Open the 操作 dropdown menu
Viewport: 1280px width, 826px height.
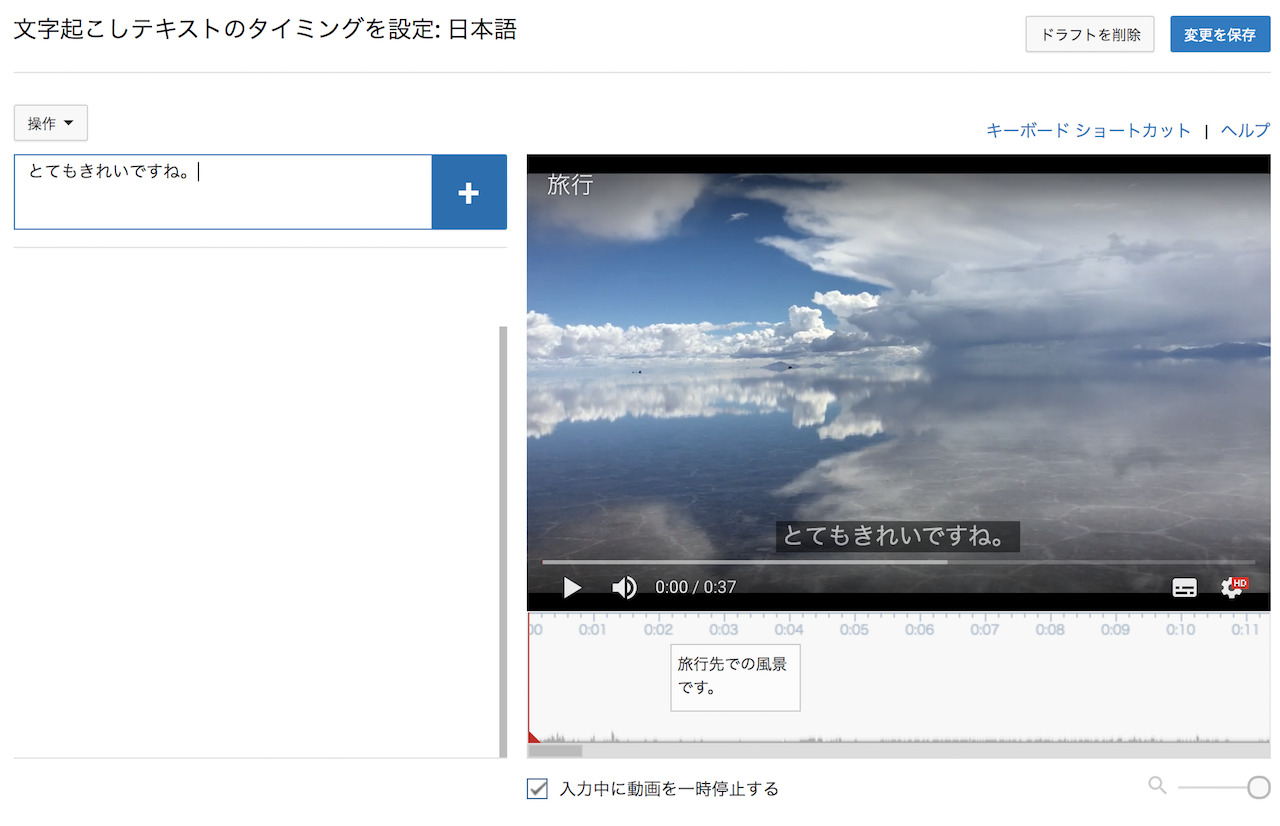(x=51, y=123)
